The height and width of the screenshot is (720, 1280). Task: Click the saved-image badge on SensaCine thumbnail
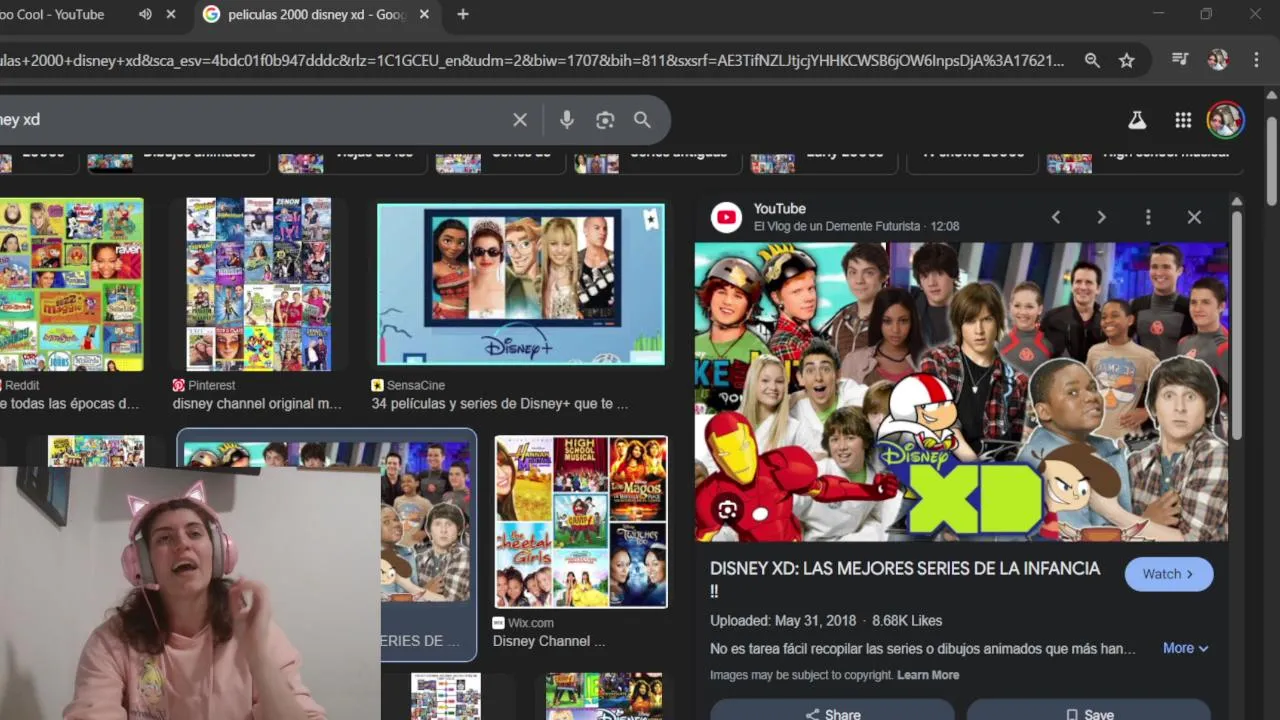651,219
